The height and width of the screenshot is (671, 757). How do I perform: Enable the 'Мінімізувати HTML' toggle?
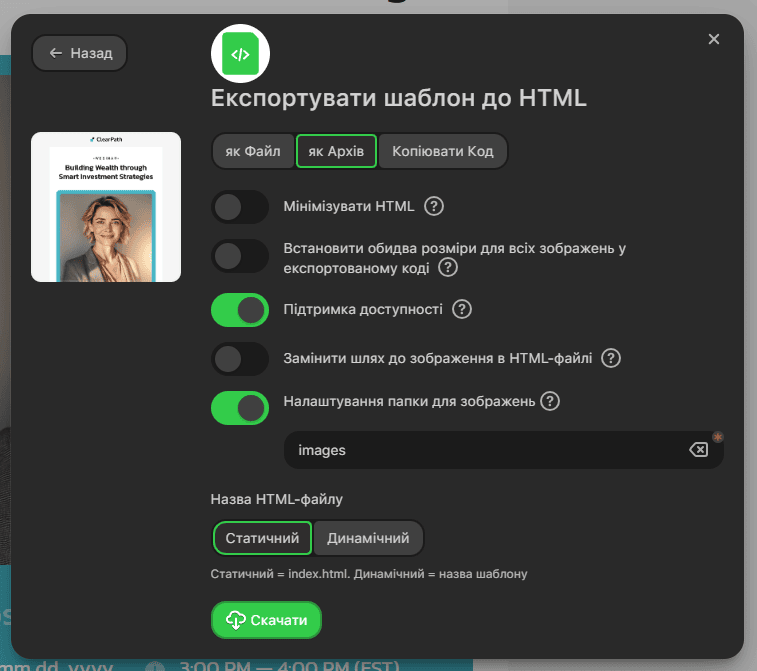tap(240, 207)
